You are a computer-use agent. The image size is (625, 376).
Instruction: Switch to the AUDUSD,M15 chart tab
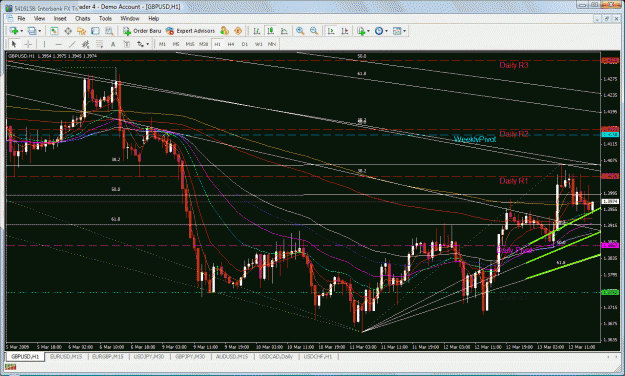click(x=232, y=356)
